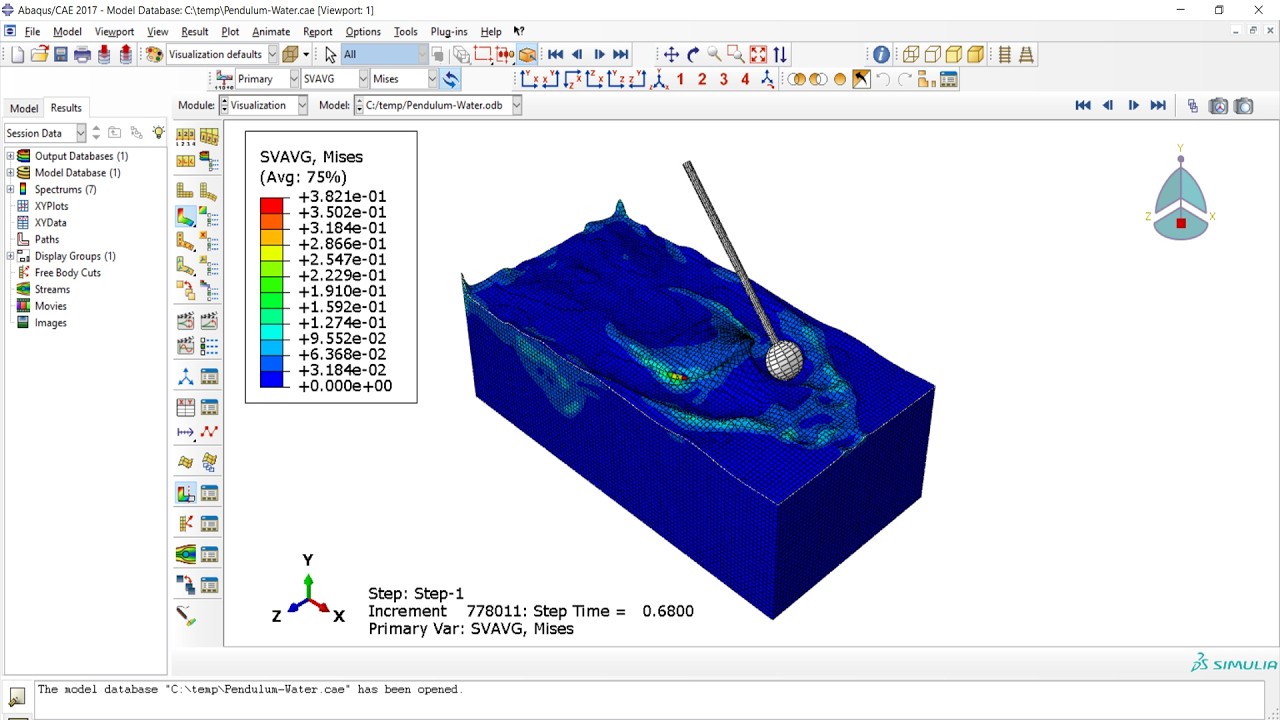This screenshot has width=1280, height=720.
Task: Capture viewport with the camera icon
Action: tap(1243, 106)
